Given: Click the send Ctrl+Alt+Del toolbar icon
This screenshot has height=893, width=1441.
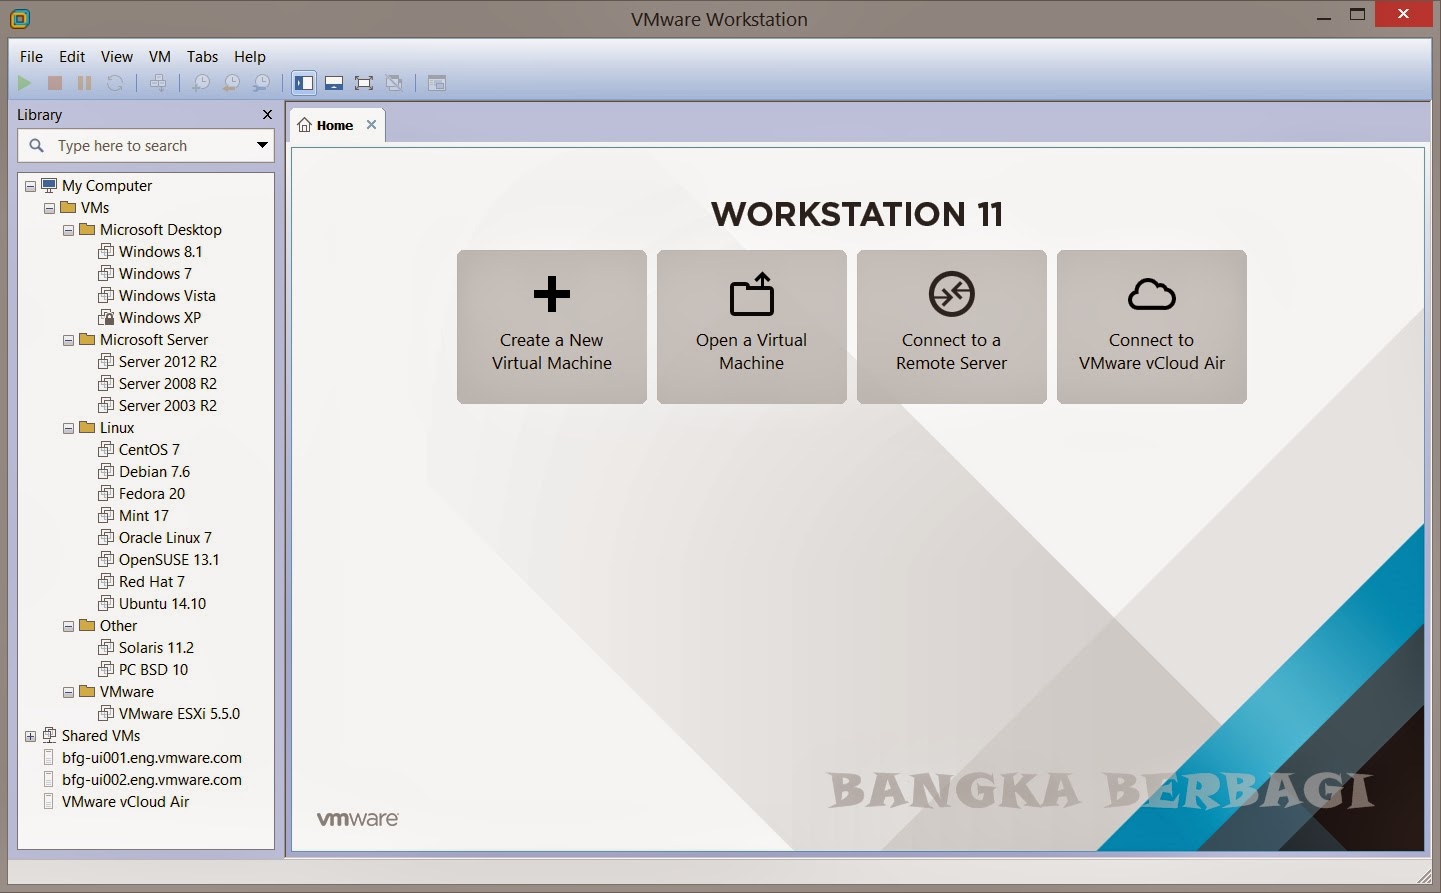Looking at the screenshot, I should pos(158,83).
